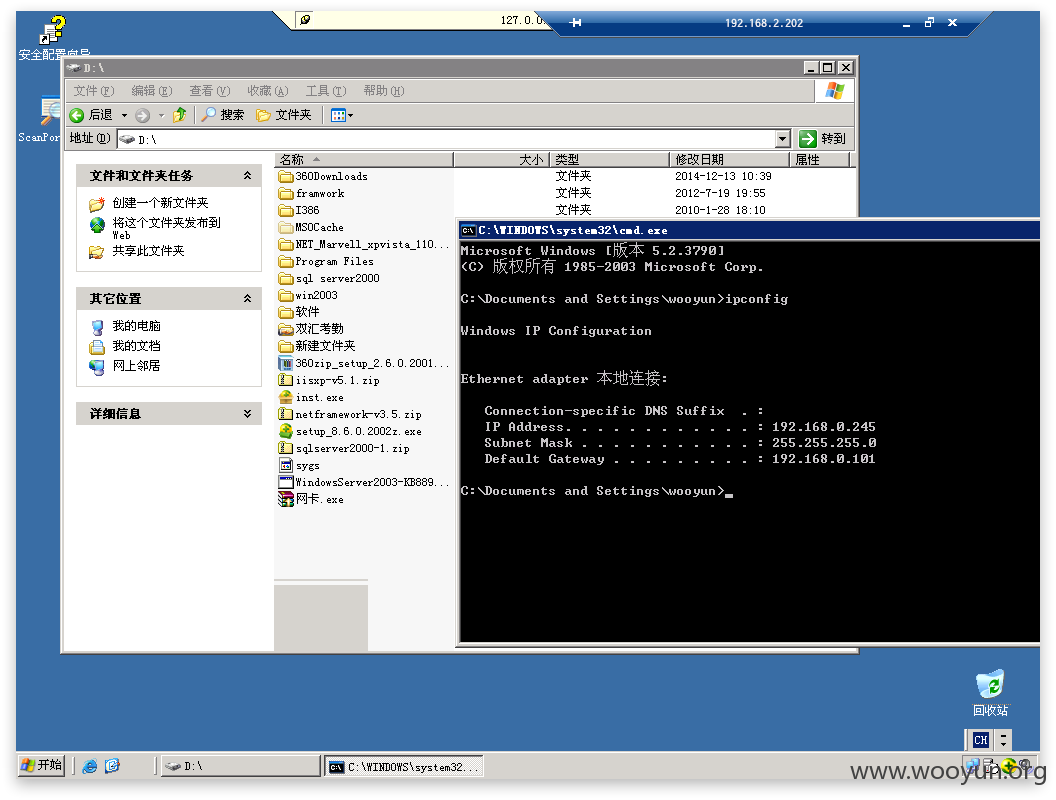Select the sqlserver2000-1.zip archive icon
Screen dimensions: 1056x800
(x=286, y=448)
